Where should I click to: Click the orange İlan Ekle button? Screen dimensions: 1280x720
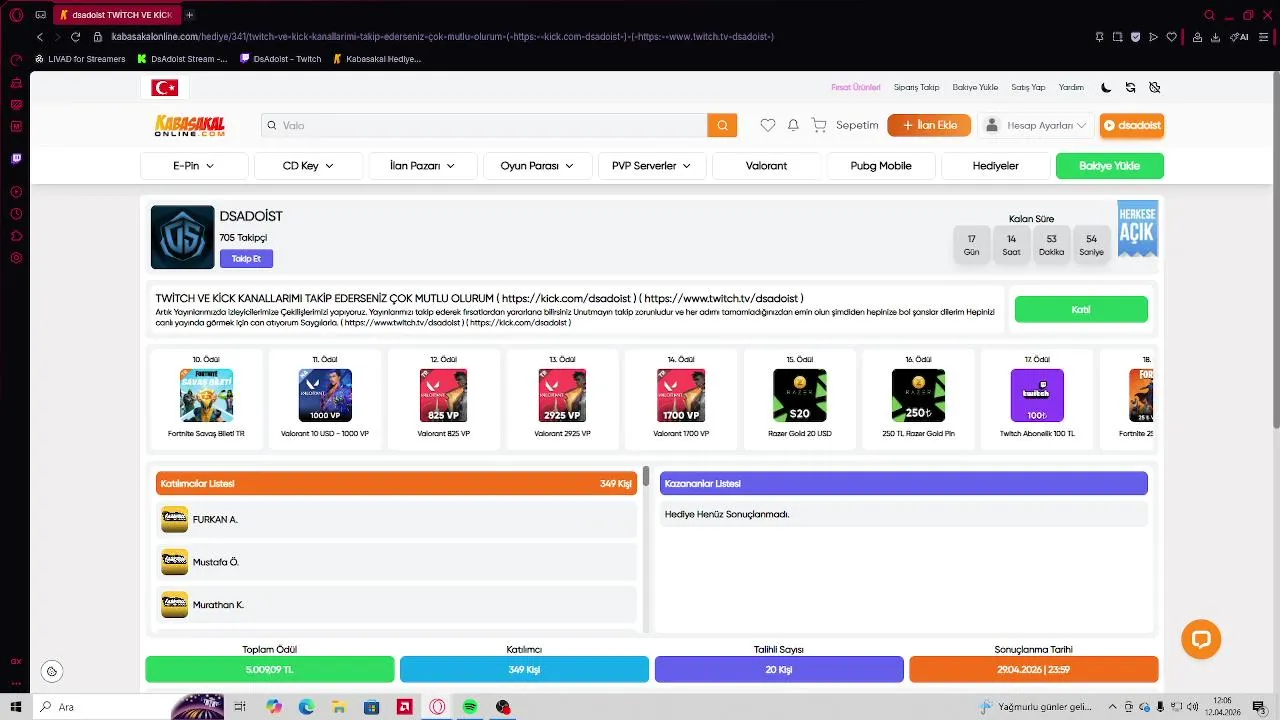(x=929, y=125)
